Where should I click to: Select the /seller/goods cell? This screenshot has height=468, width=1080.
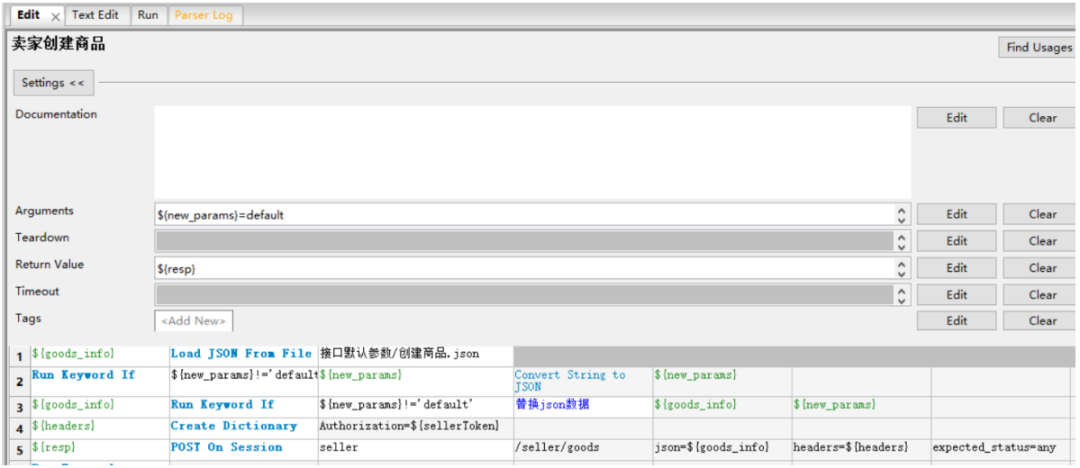tap(583, 449)
